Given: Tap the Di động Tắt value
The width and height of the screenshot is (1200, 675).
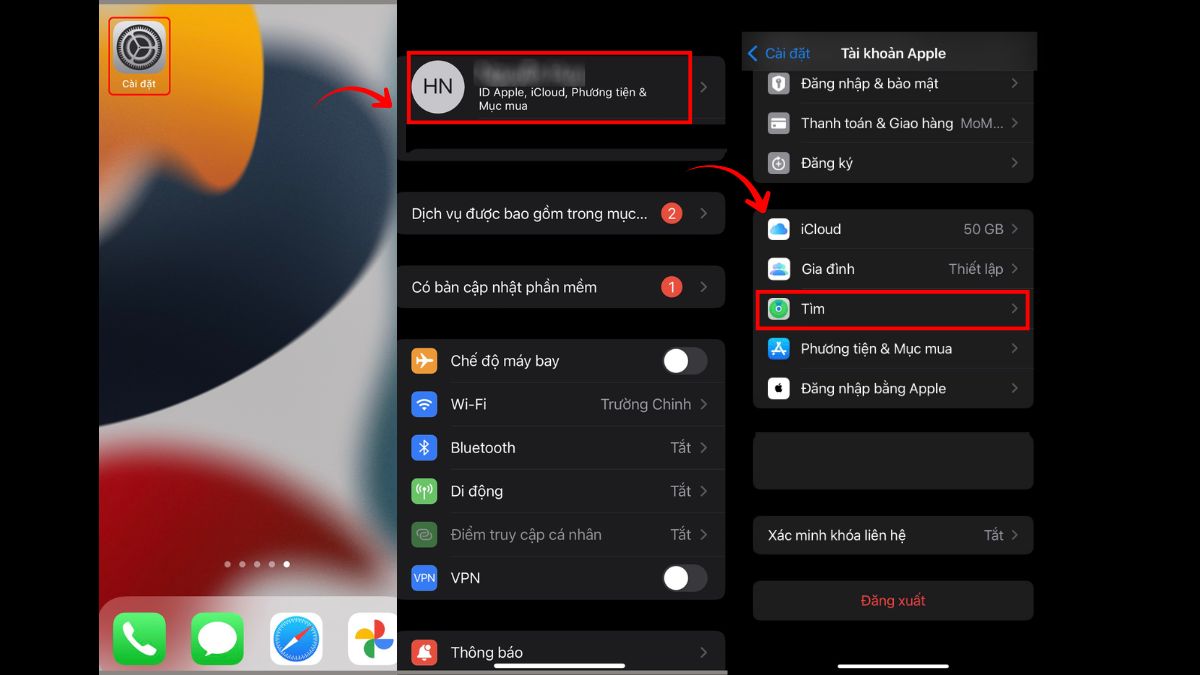Looking at the screenshot, I should tap(681, 491).
